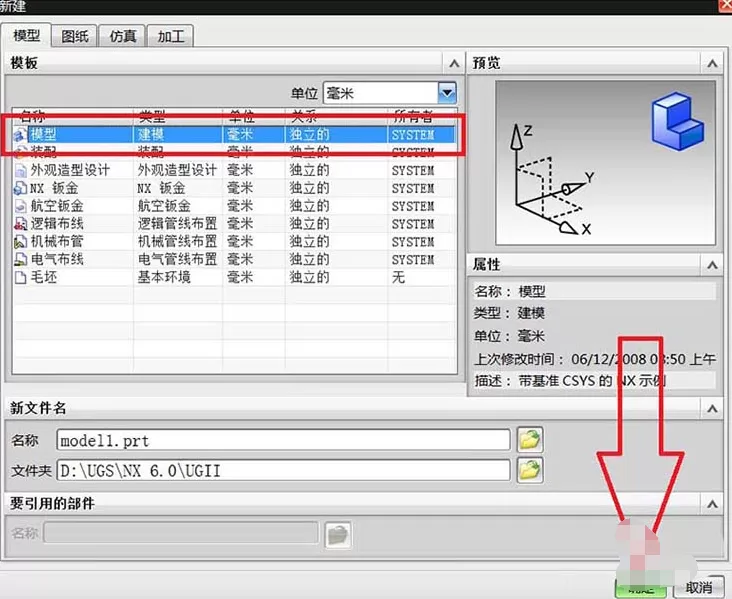Click the D:\UGS\NX 6.0\UGII folder field
Screen dimensions: 732x599
pyautogui.click(x=283, y=470)
